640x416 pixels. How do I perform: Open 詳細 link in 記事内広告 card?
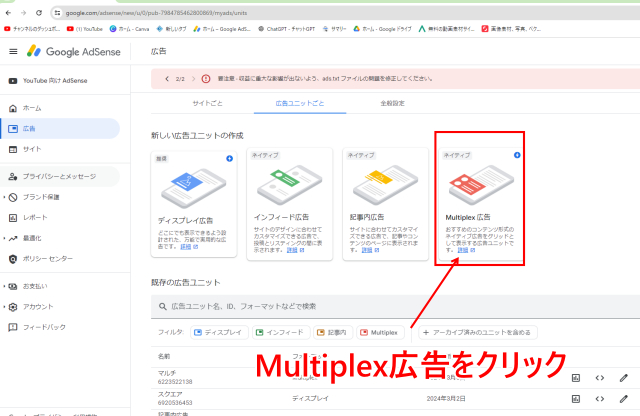point(370,250)
